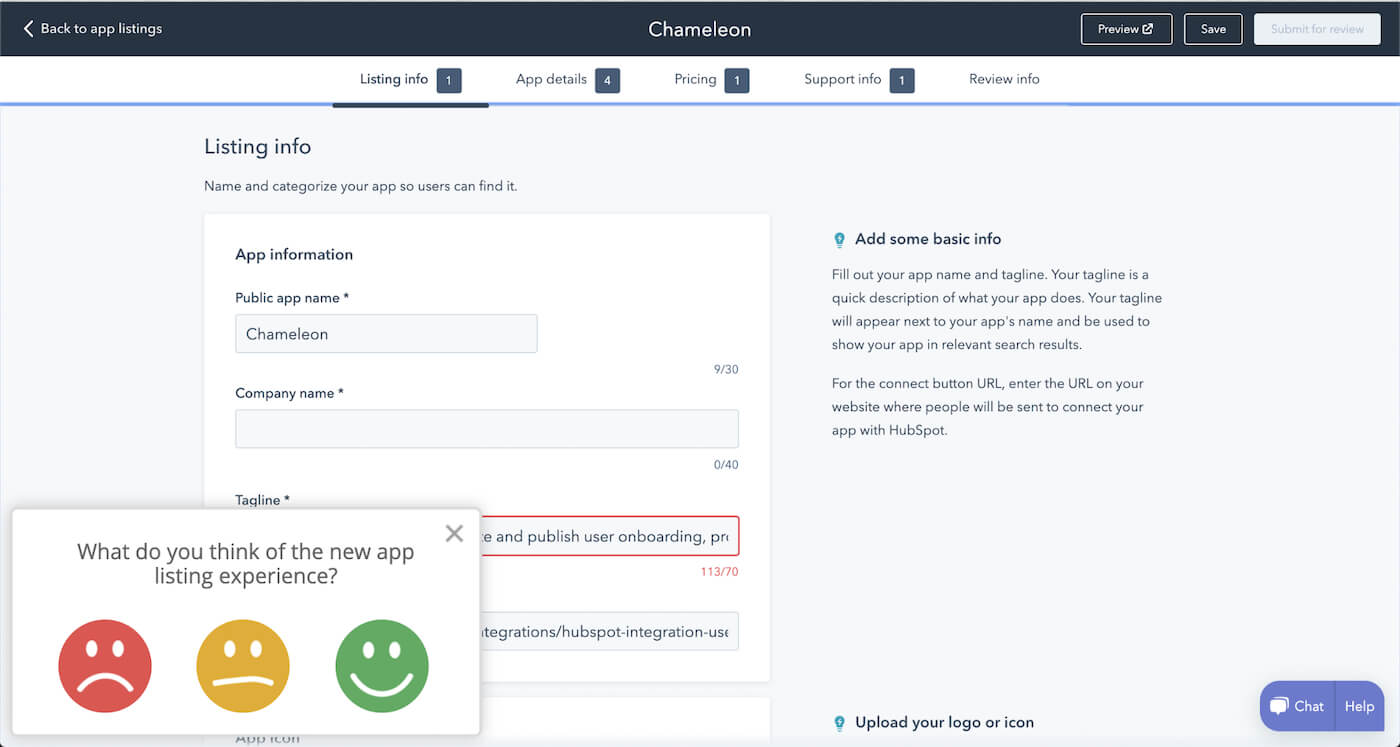Click the empty Company name field
This screenshot has height=747, width=1400.
click(x=486, y=428)
